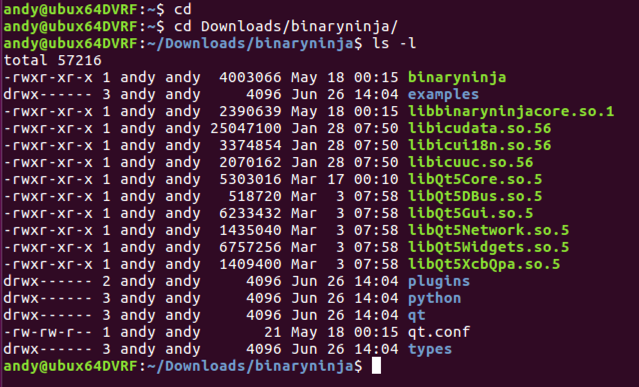639x387 pixels.
Task: Select the types directory name
Action: click(x=430, y=349)
